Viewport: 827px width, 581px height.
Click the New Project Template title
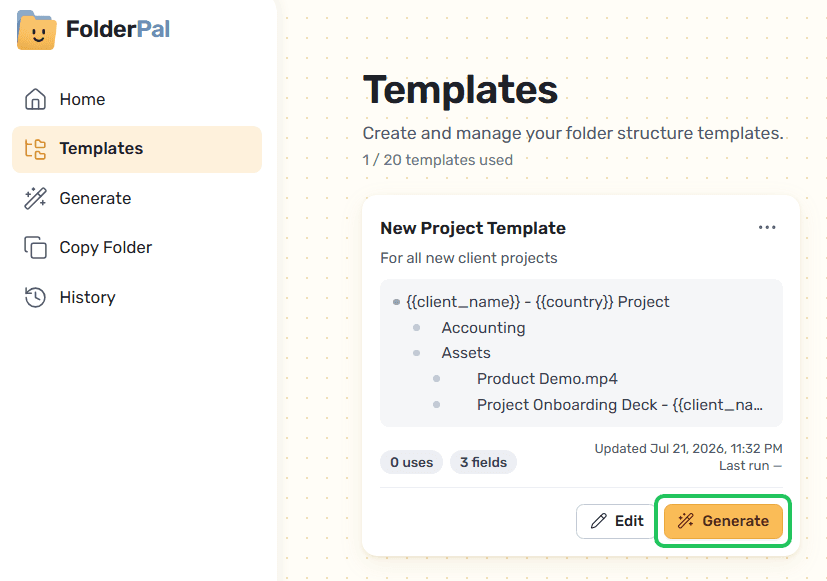pos(473,228)
